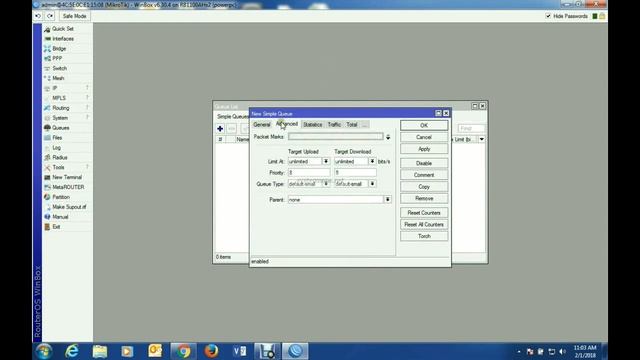Switch to the General tab
The height and width of the screenshot is (360, 640).
(262, 124)
